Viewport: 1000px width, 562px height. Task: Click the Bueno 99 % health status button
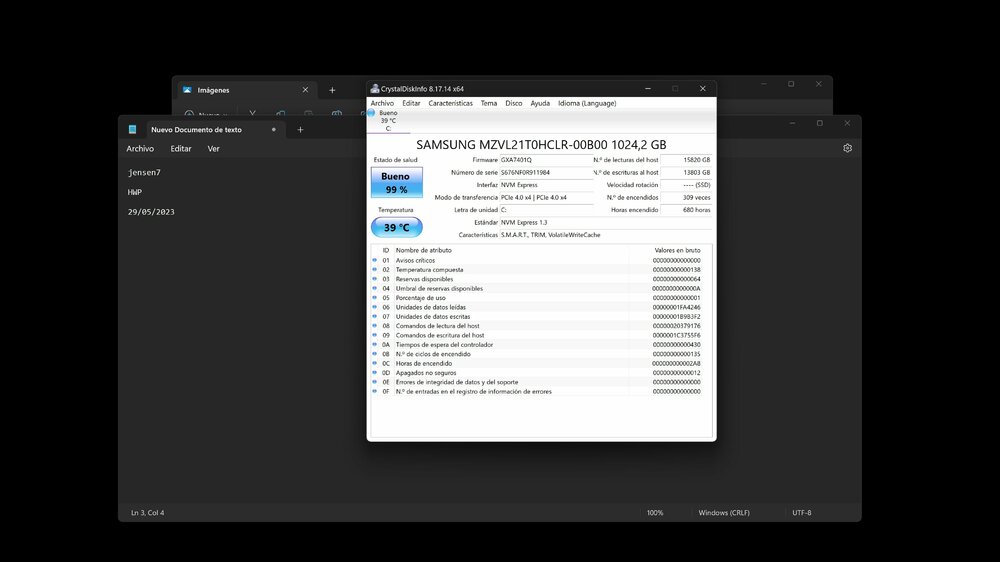point(397,182)
